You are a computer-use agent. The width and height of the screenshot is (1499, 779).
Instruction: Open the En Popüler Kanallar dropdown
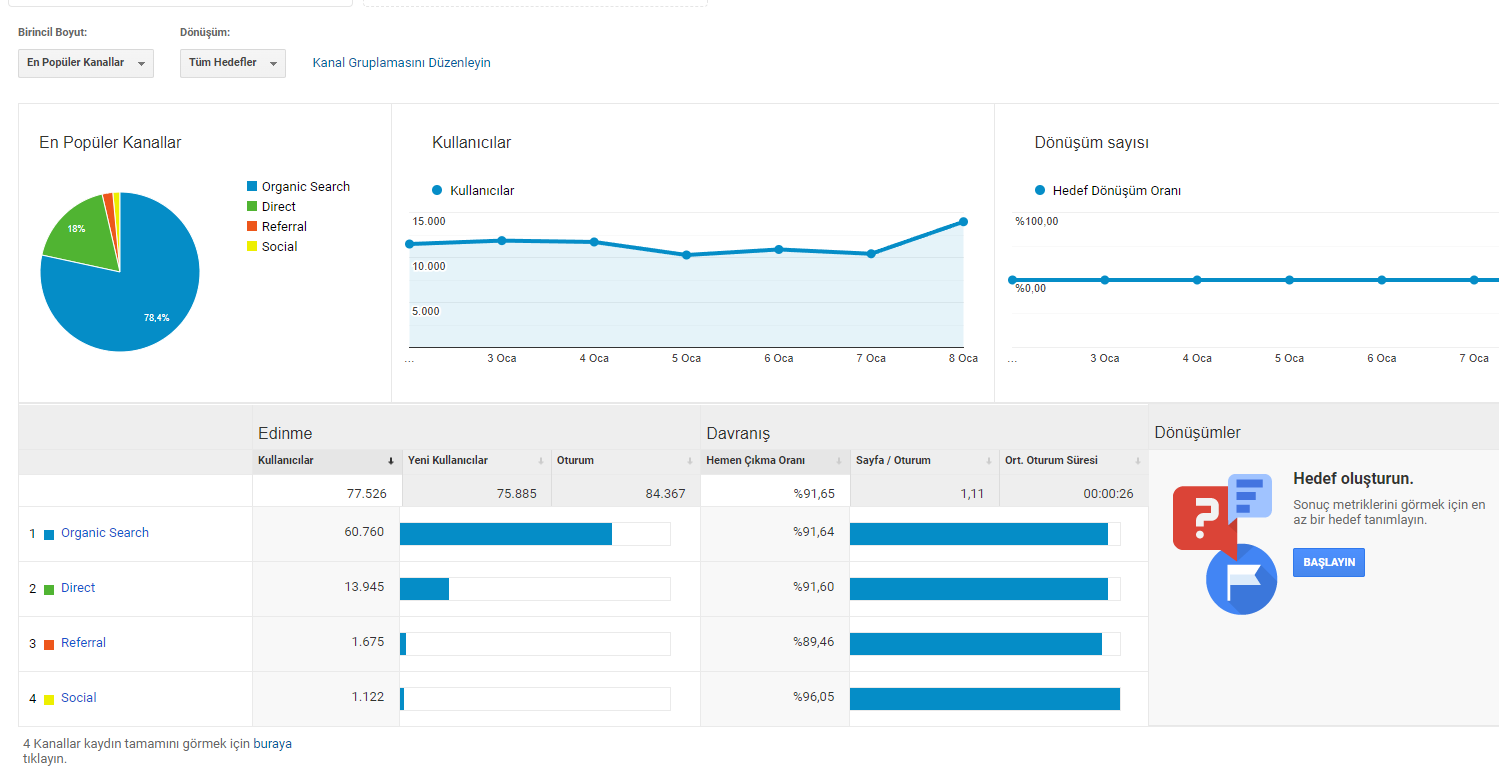pos(86,63)
